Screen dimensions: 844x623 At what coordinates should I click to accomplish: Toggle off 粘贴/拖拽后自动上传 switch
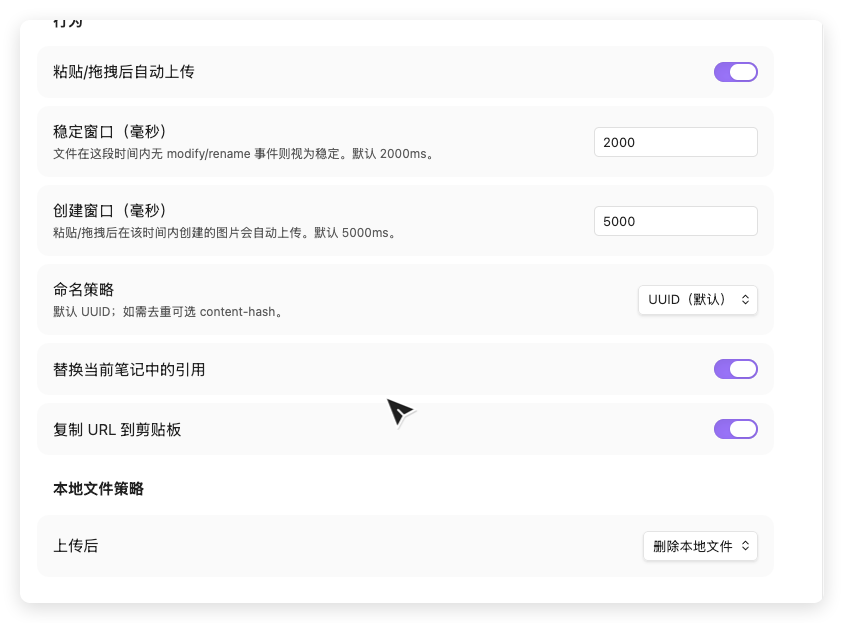pos(735,72)
